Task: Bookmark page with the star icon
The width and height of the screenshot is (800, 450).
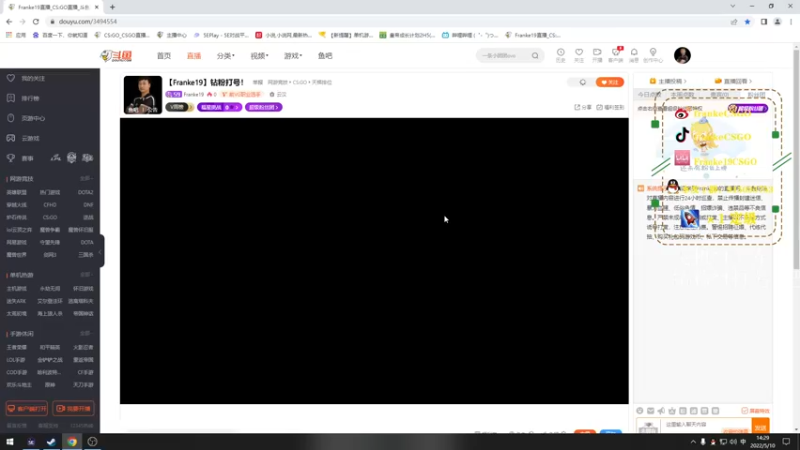Action: pyautogui.click(x=747, y=21)
